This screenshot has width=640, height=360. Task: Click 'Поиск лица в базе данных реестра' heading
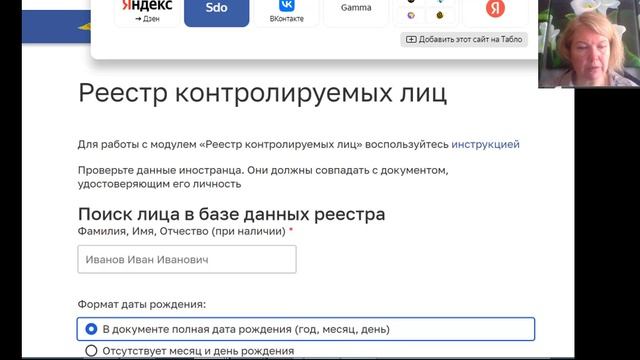231,214
